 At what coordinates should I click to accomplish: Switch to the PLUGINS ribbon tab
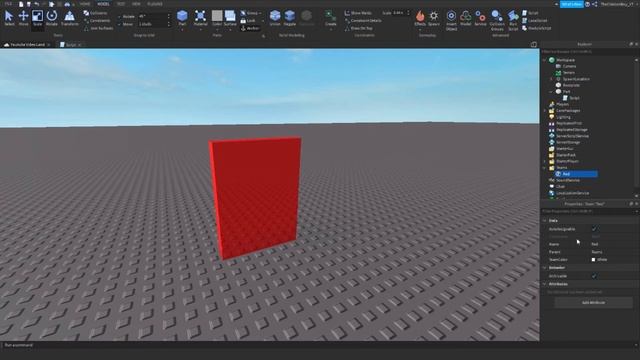point(155,4)
